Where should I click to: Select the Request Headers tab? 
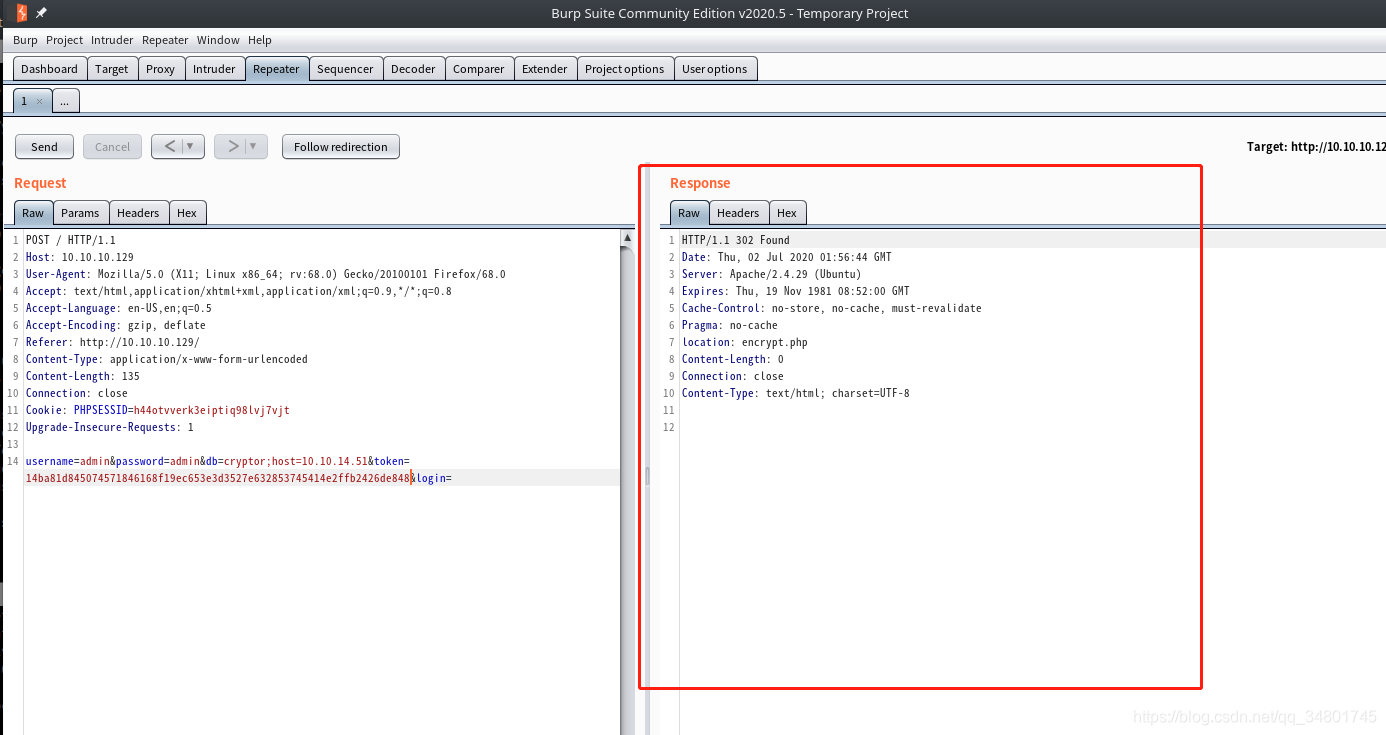[138, 212]
